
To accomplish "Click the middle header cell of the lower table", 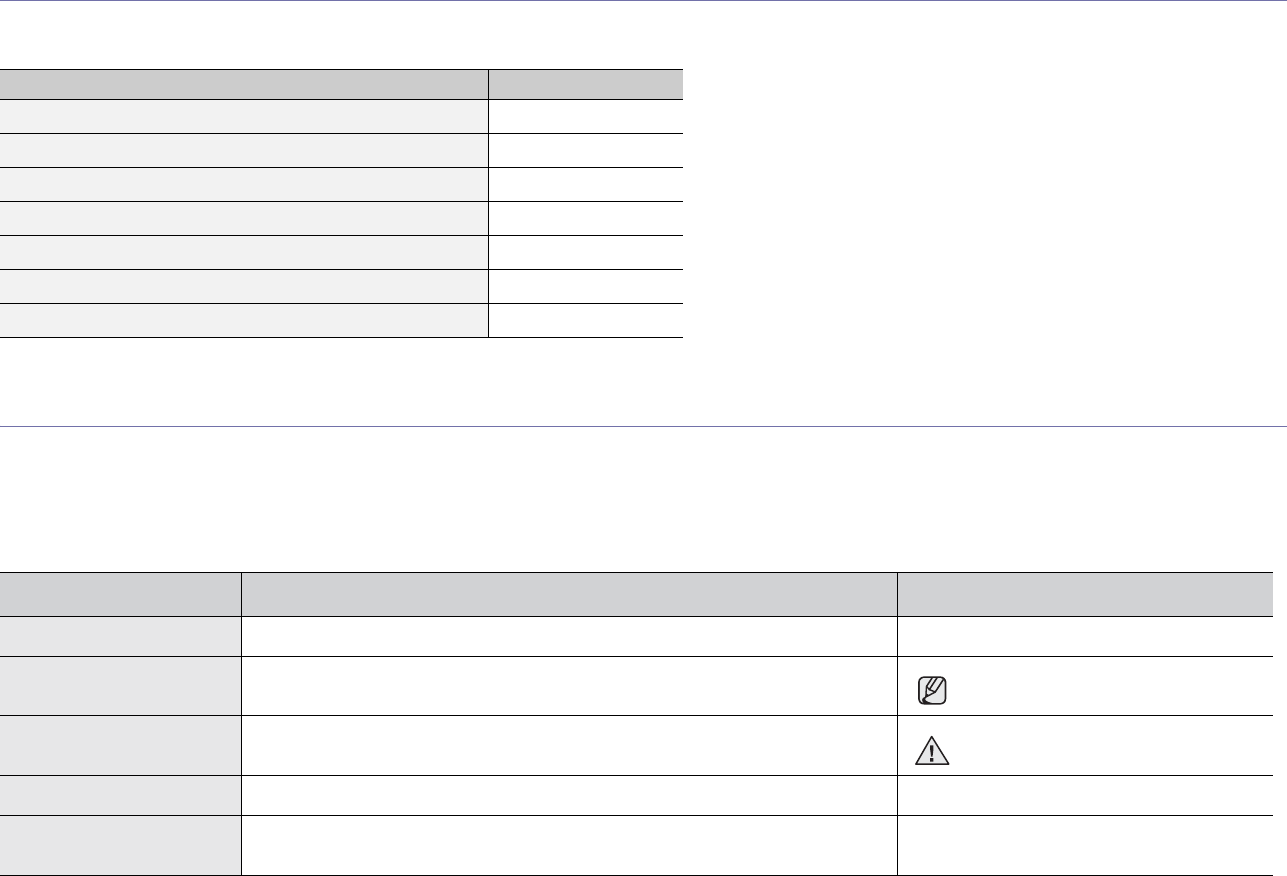I will pos(569,594).
